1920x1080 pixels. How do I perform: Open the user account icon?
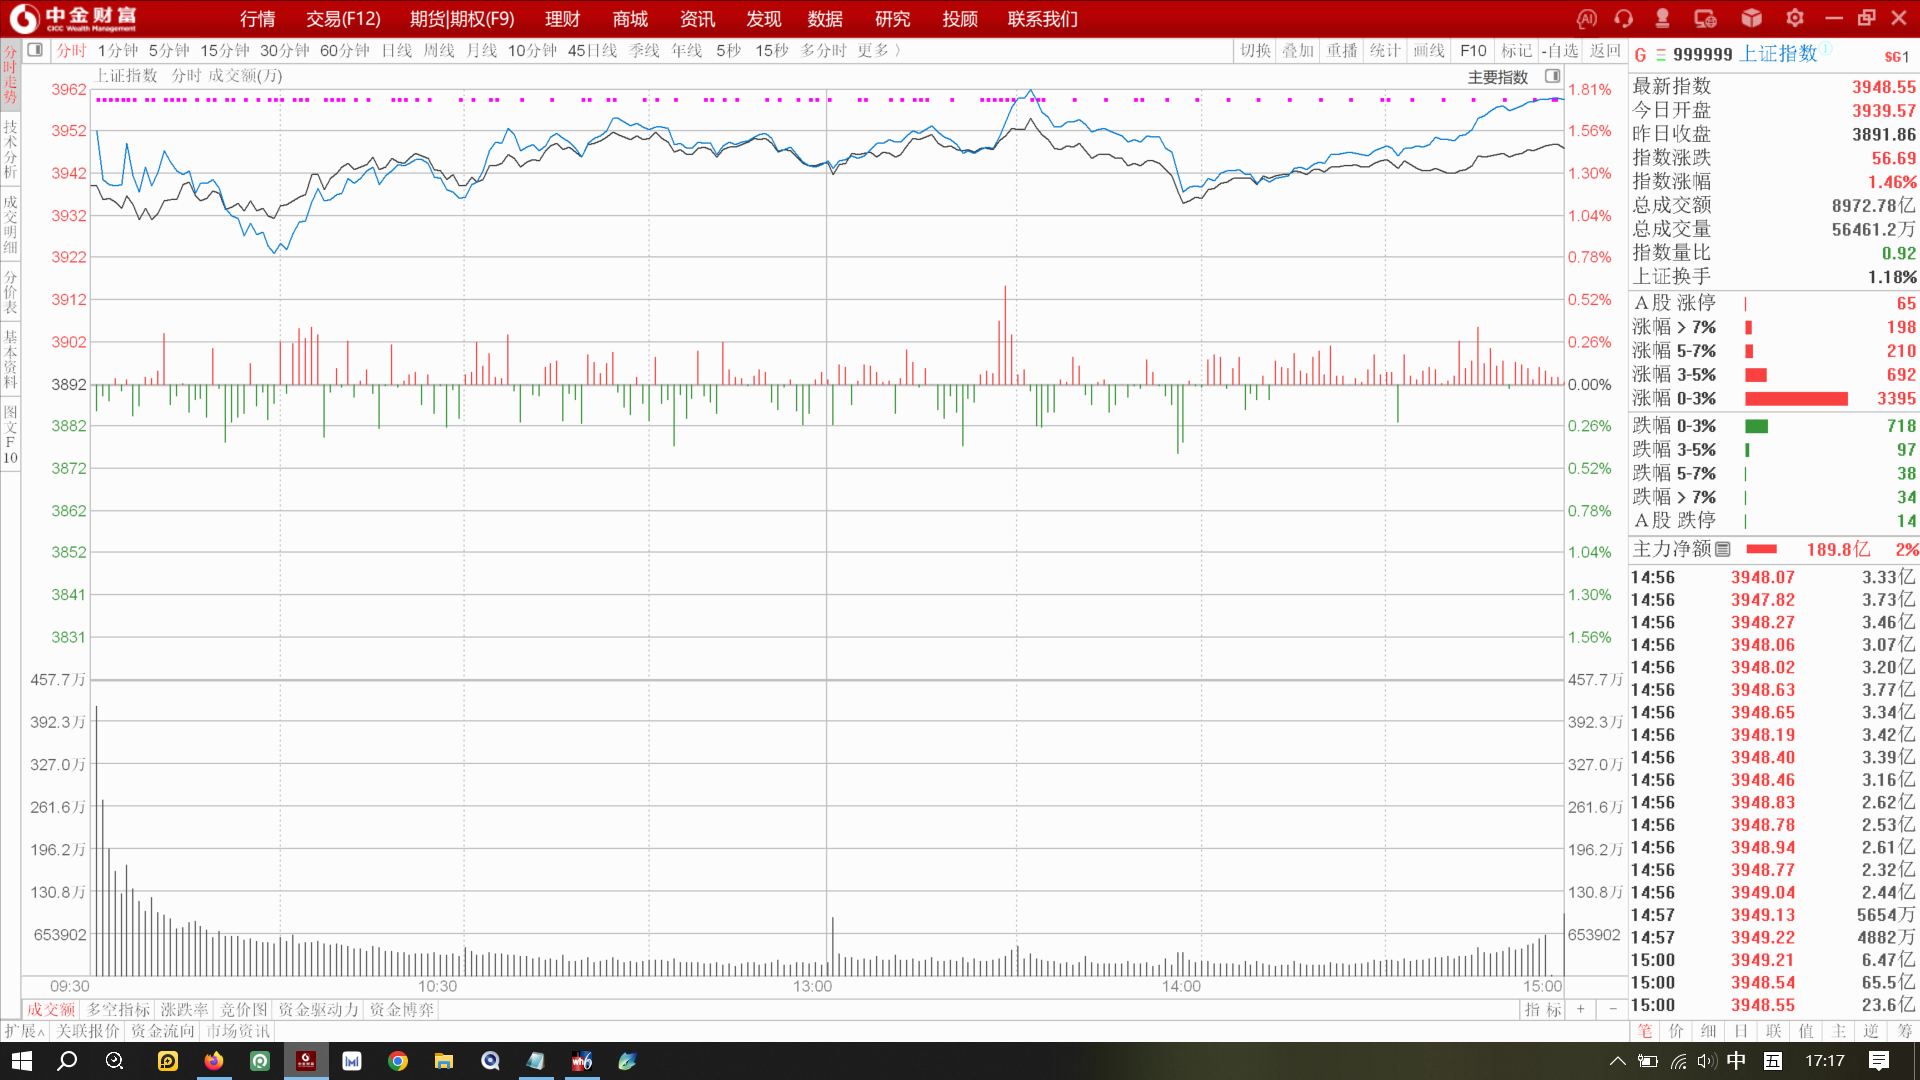[x=1662, y=19]
